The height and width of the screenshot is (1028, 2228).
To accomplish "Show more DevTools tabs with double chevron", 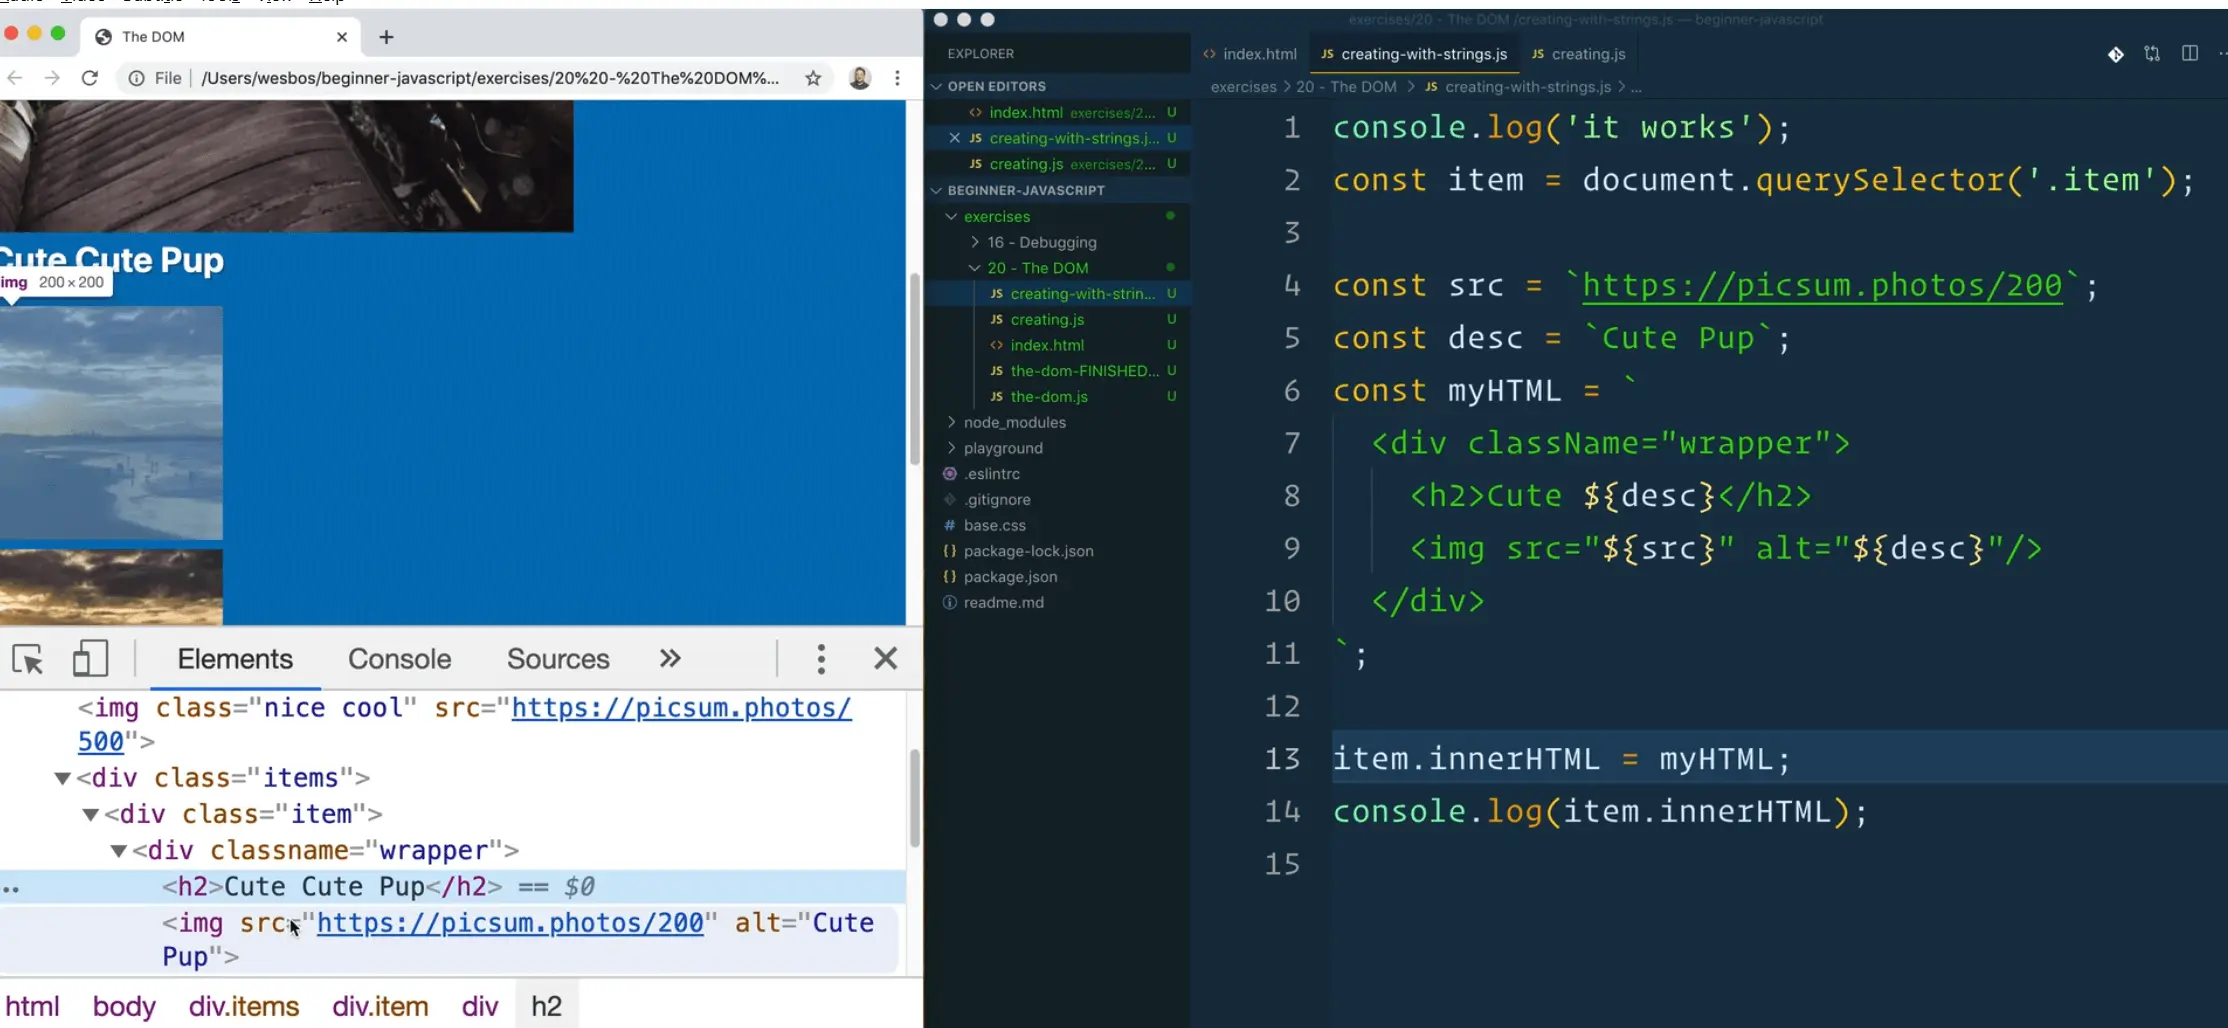I will 670,659.
